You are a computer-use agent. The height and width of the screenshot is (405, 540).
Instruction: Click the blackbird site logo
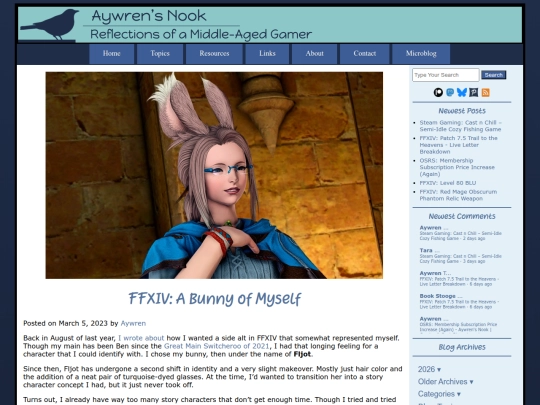click(50, 24)
